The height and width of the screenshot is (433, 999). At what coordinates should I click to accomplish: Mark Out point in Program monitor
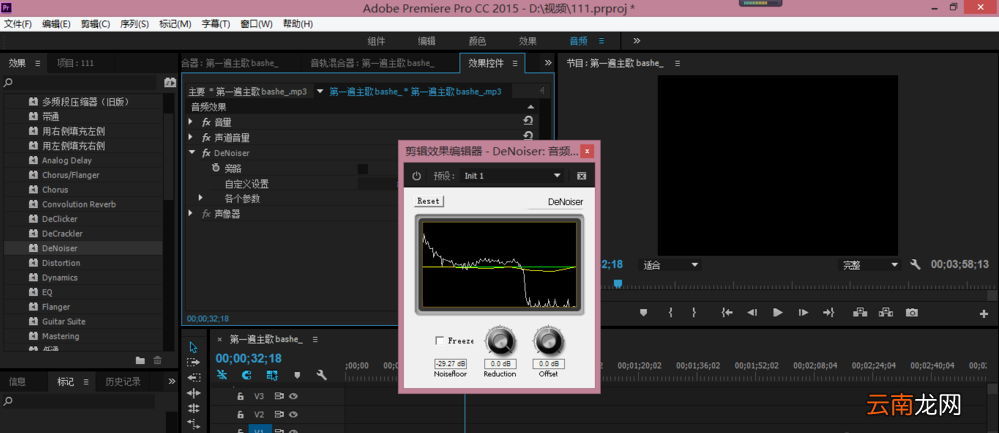[694, 313]
